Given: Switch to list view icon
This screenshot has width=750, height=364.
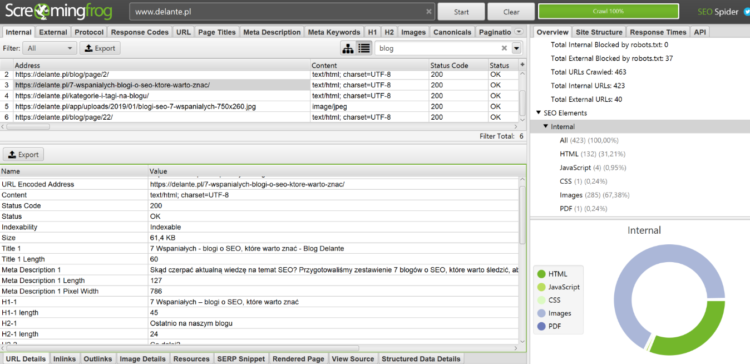Looking at the screenshot, I should (364, 48).
